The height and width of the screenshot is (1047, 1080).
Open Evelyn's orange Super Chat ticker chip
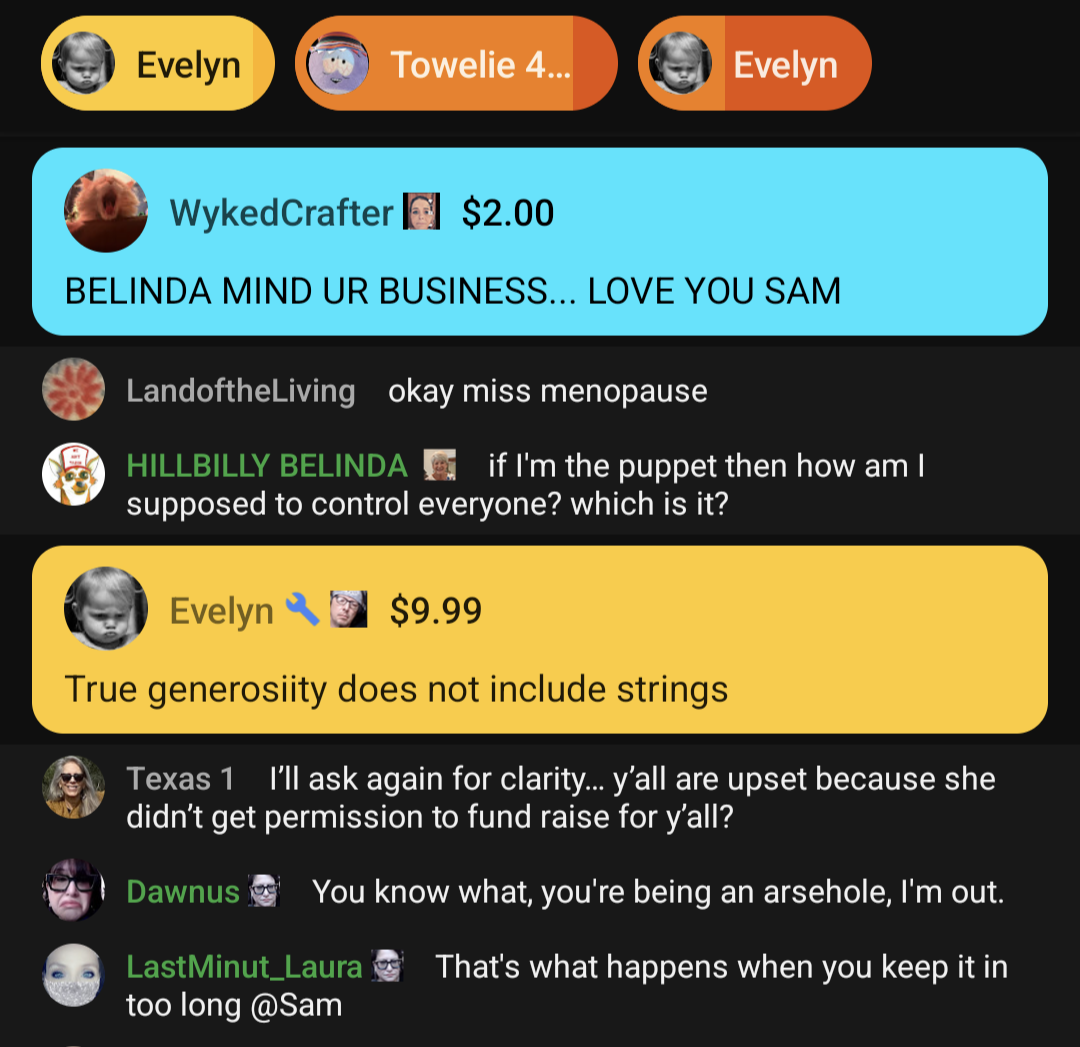(x=754, y=63)
